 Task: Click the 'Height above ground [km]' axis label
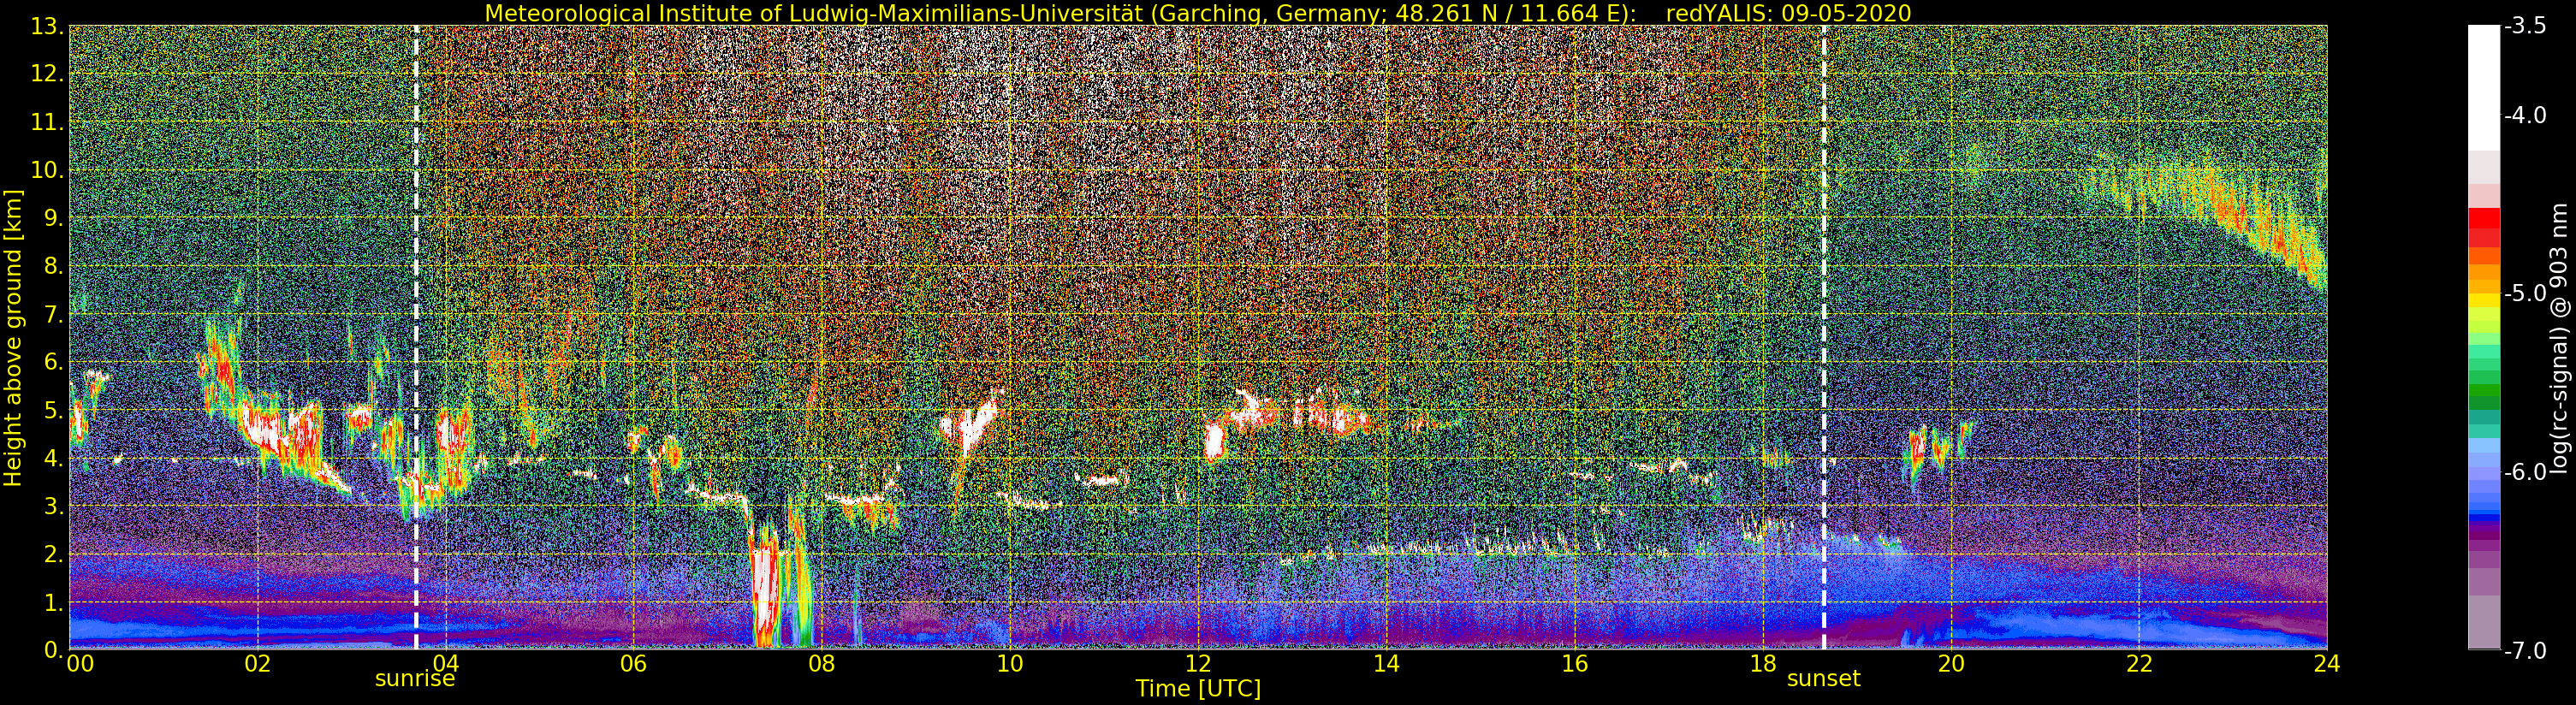click(x=13, y=338)
